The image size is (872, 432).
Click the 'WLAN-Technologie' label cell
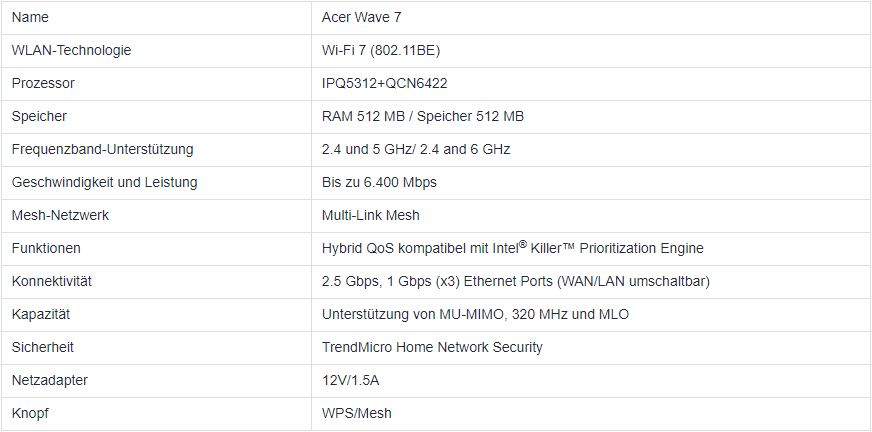pos(71,51)
